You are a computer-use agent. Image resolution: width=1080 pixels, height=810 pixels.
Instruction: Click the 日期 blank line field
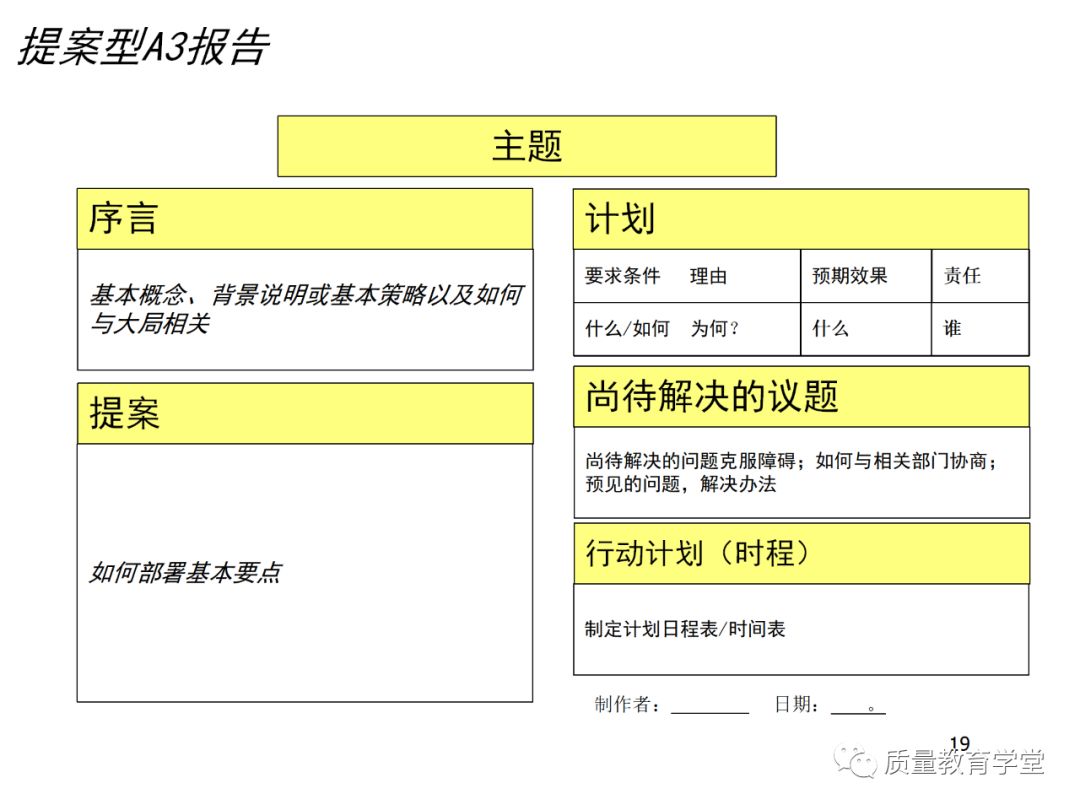tap(858, 705)
